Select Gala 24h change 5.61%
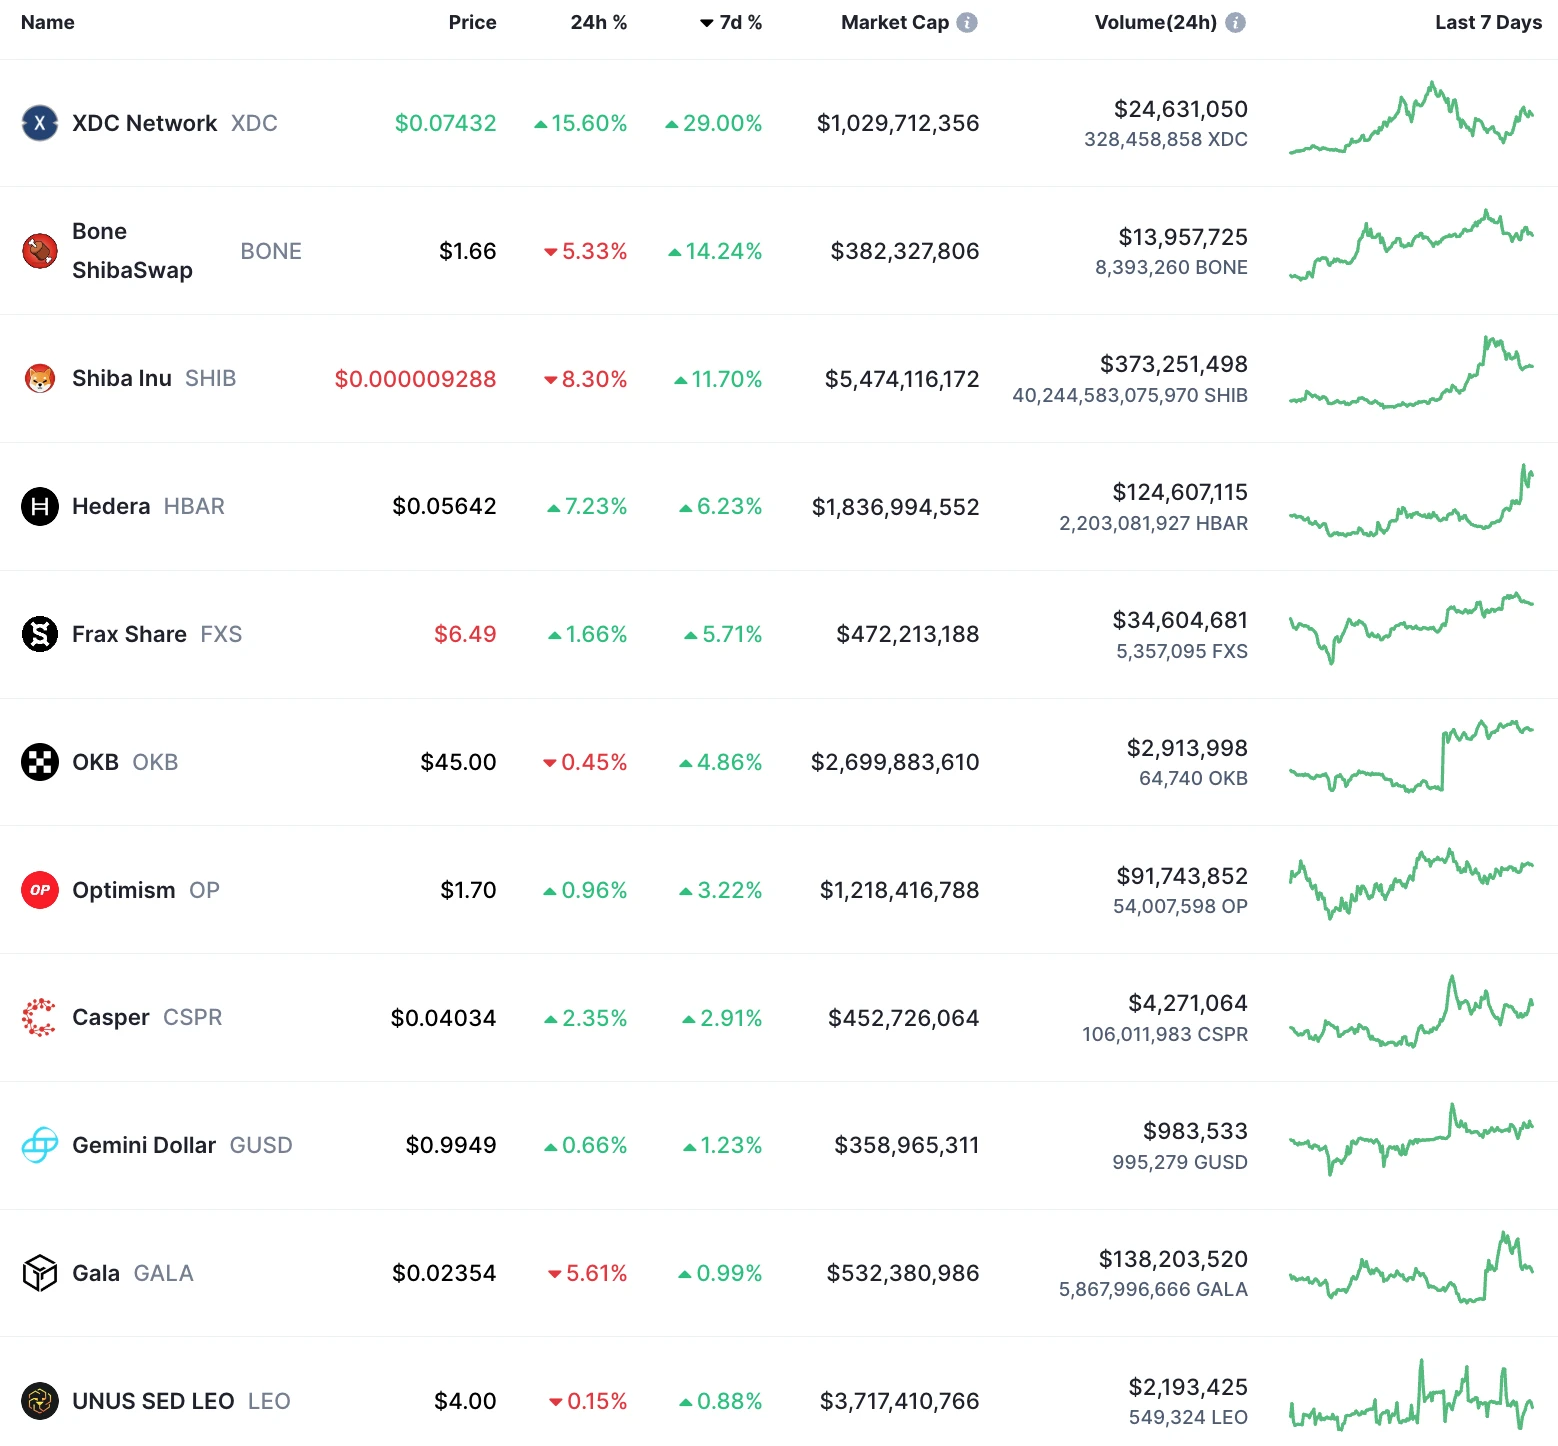Screen dimensions: 1558x1446 pos(588,1273)
